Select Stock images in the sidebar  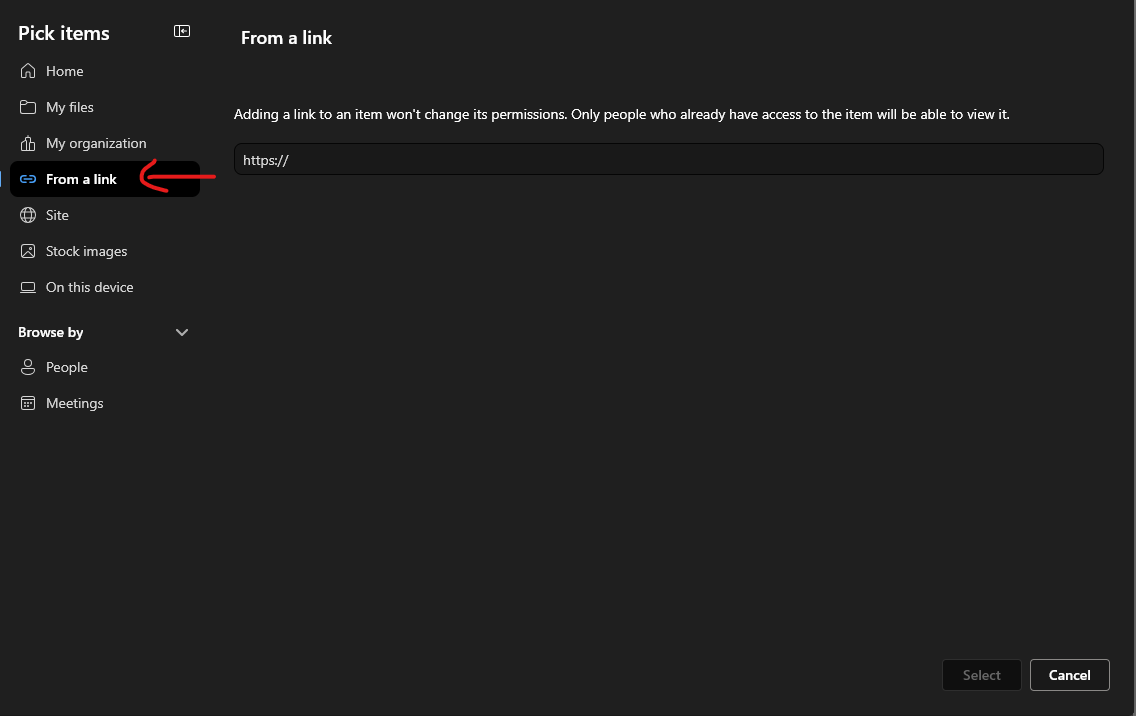tap(86, 251)
